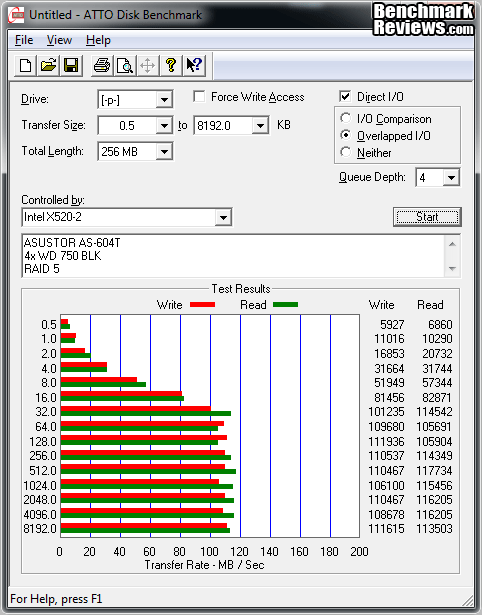Click the 64.0 row read value 105691

point(434,427)
